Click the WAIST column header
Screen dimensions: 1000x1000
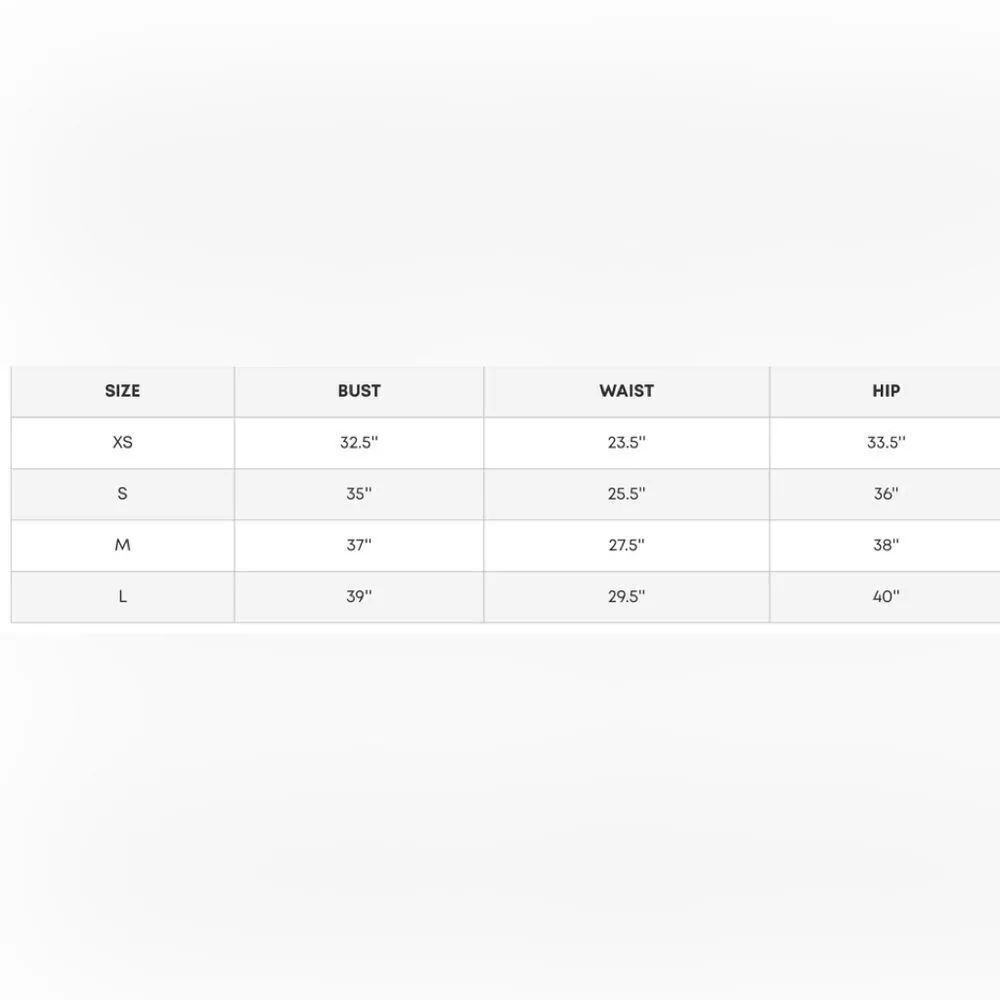(626, 391)
